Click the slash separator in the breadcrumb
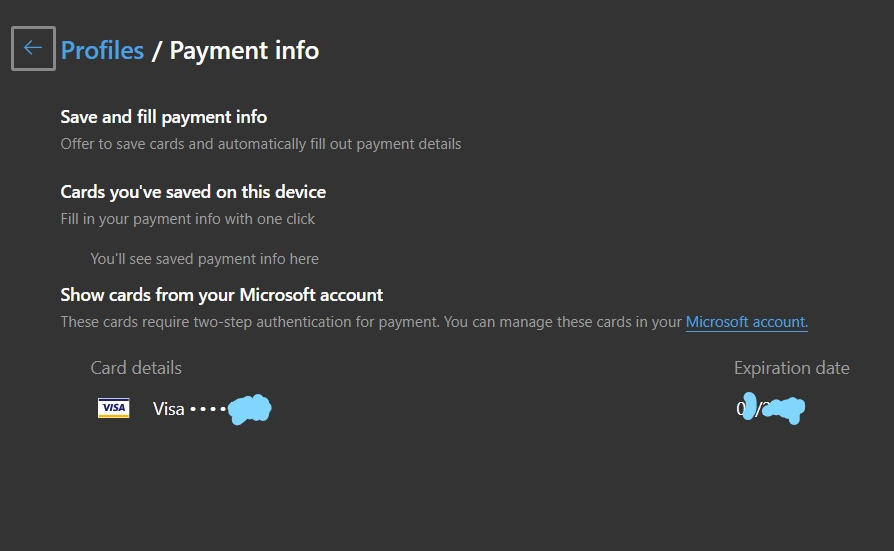 (x=157, y=50)
